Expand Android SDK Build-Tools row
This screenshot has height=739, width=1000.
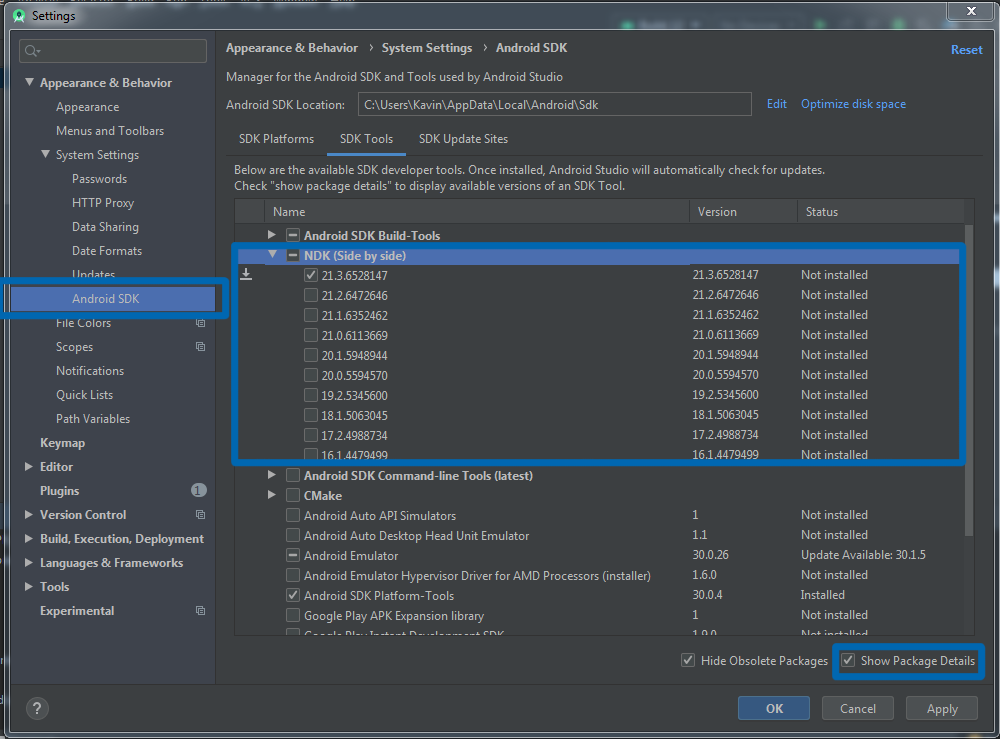click(x=272, y=235)
